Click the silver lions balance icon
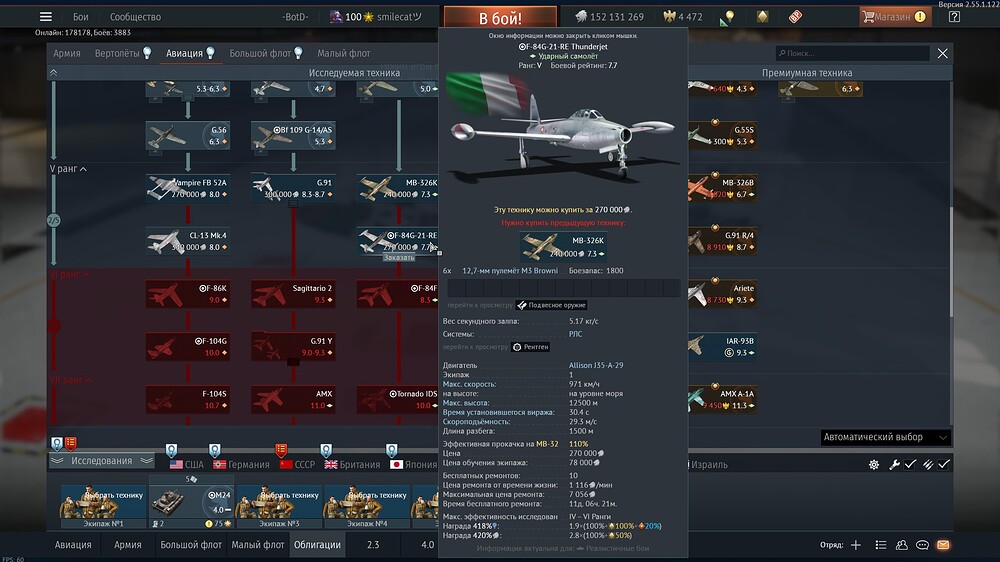This screenshot has width=1000, height=562. click(580, 17)
